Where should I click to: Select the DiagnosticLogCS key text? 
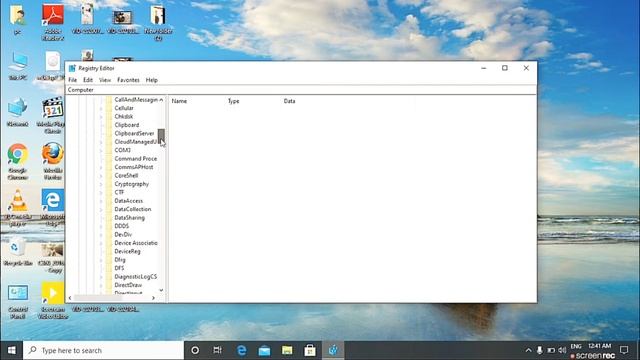pos(136,277)
